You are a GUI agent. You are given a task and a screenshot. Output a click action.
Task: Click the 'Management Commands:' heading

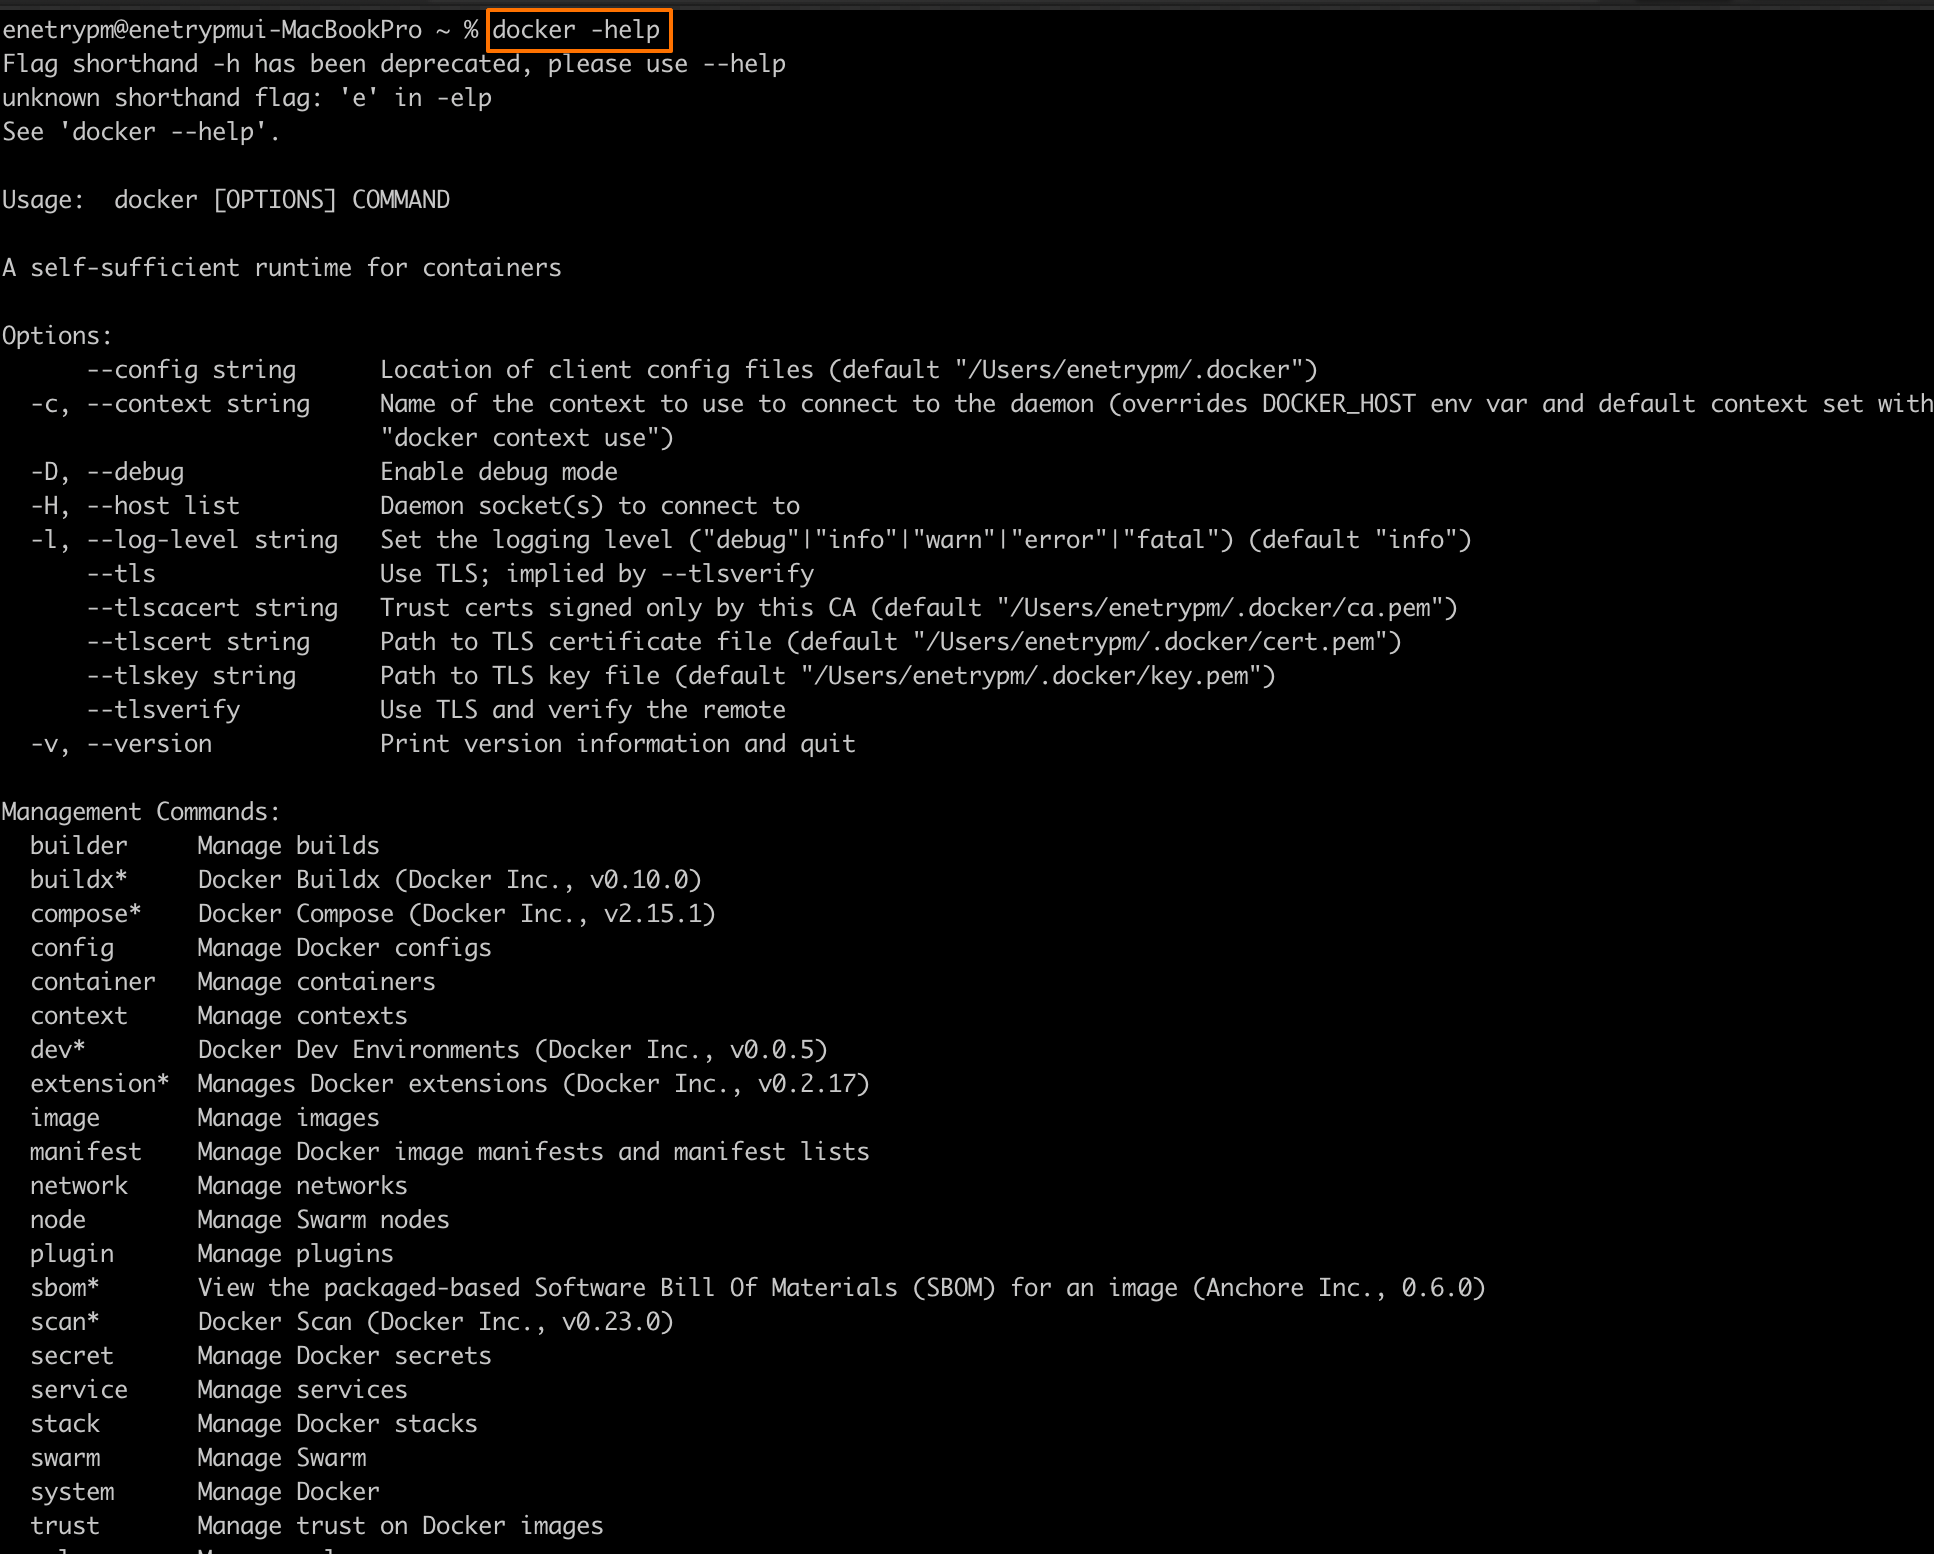click(141, 812)
